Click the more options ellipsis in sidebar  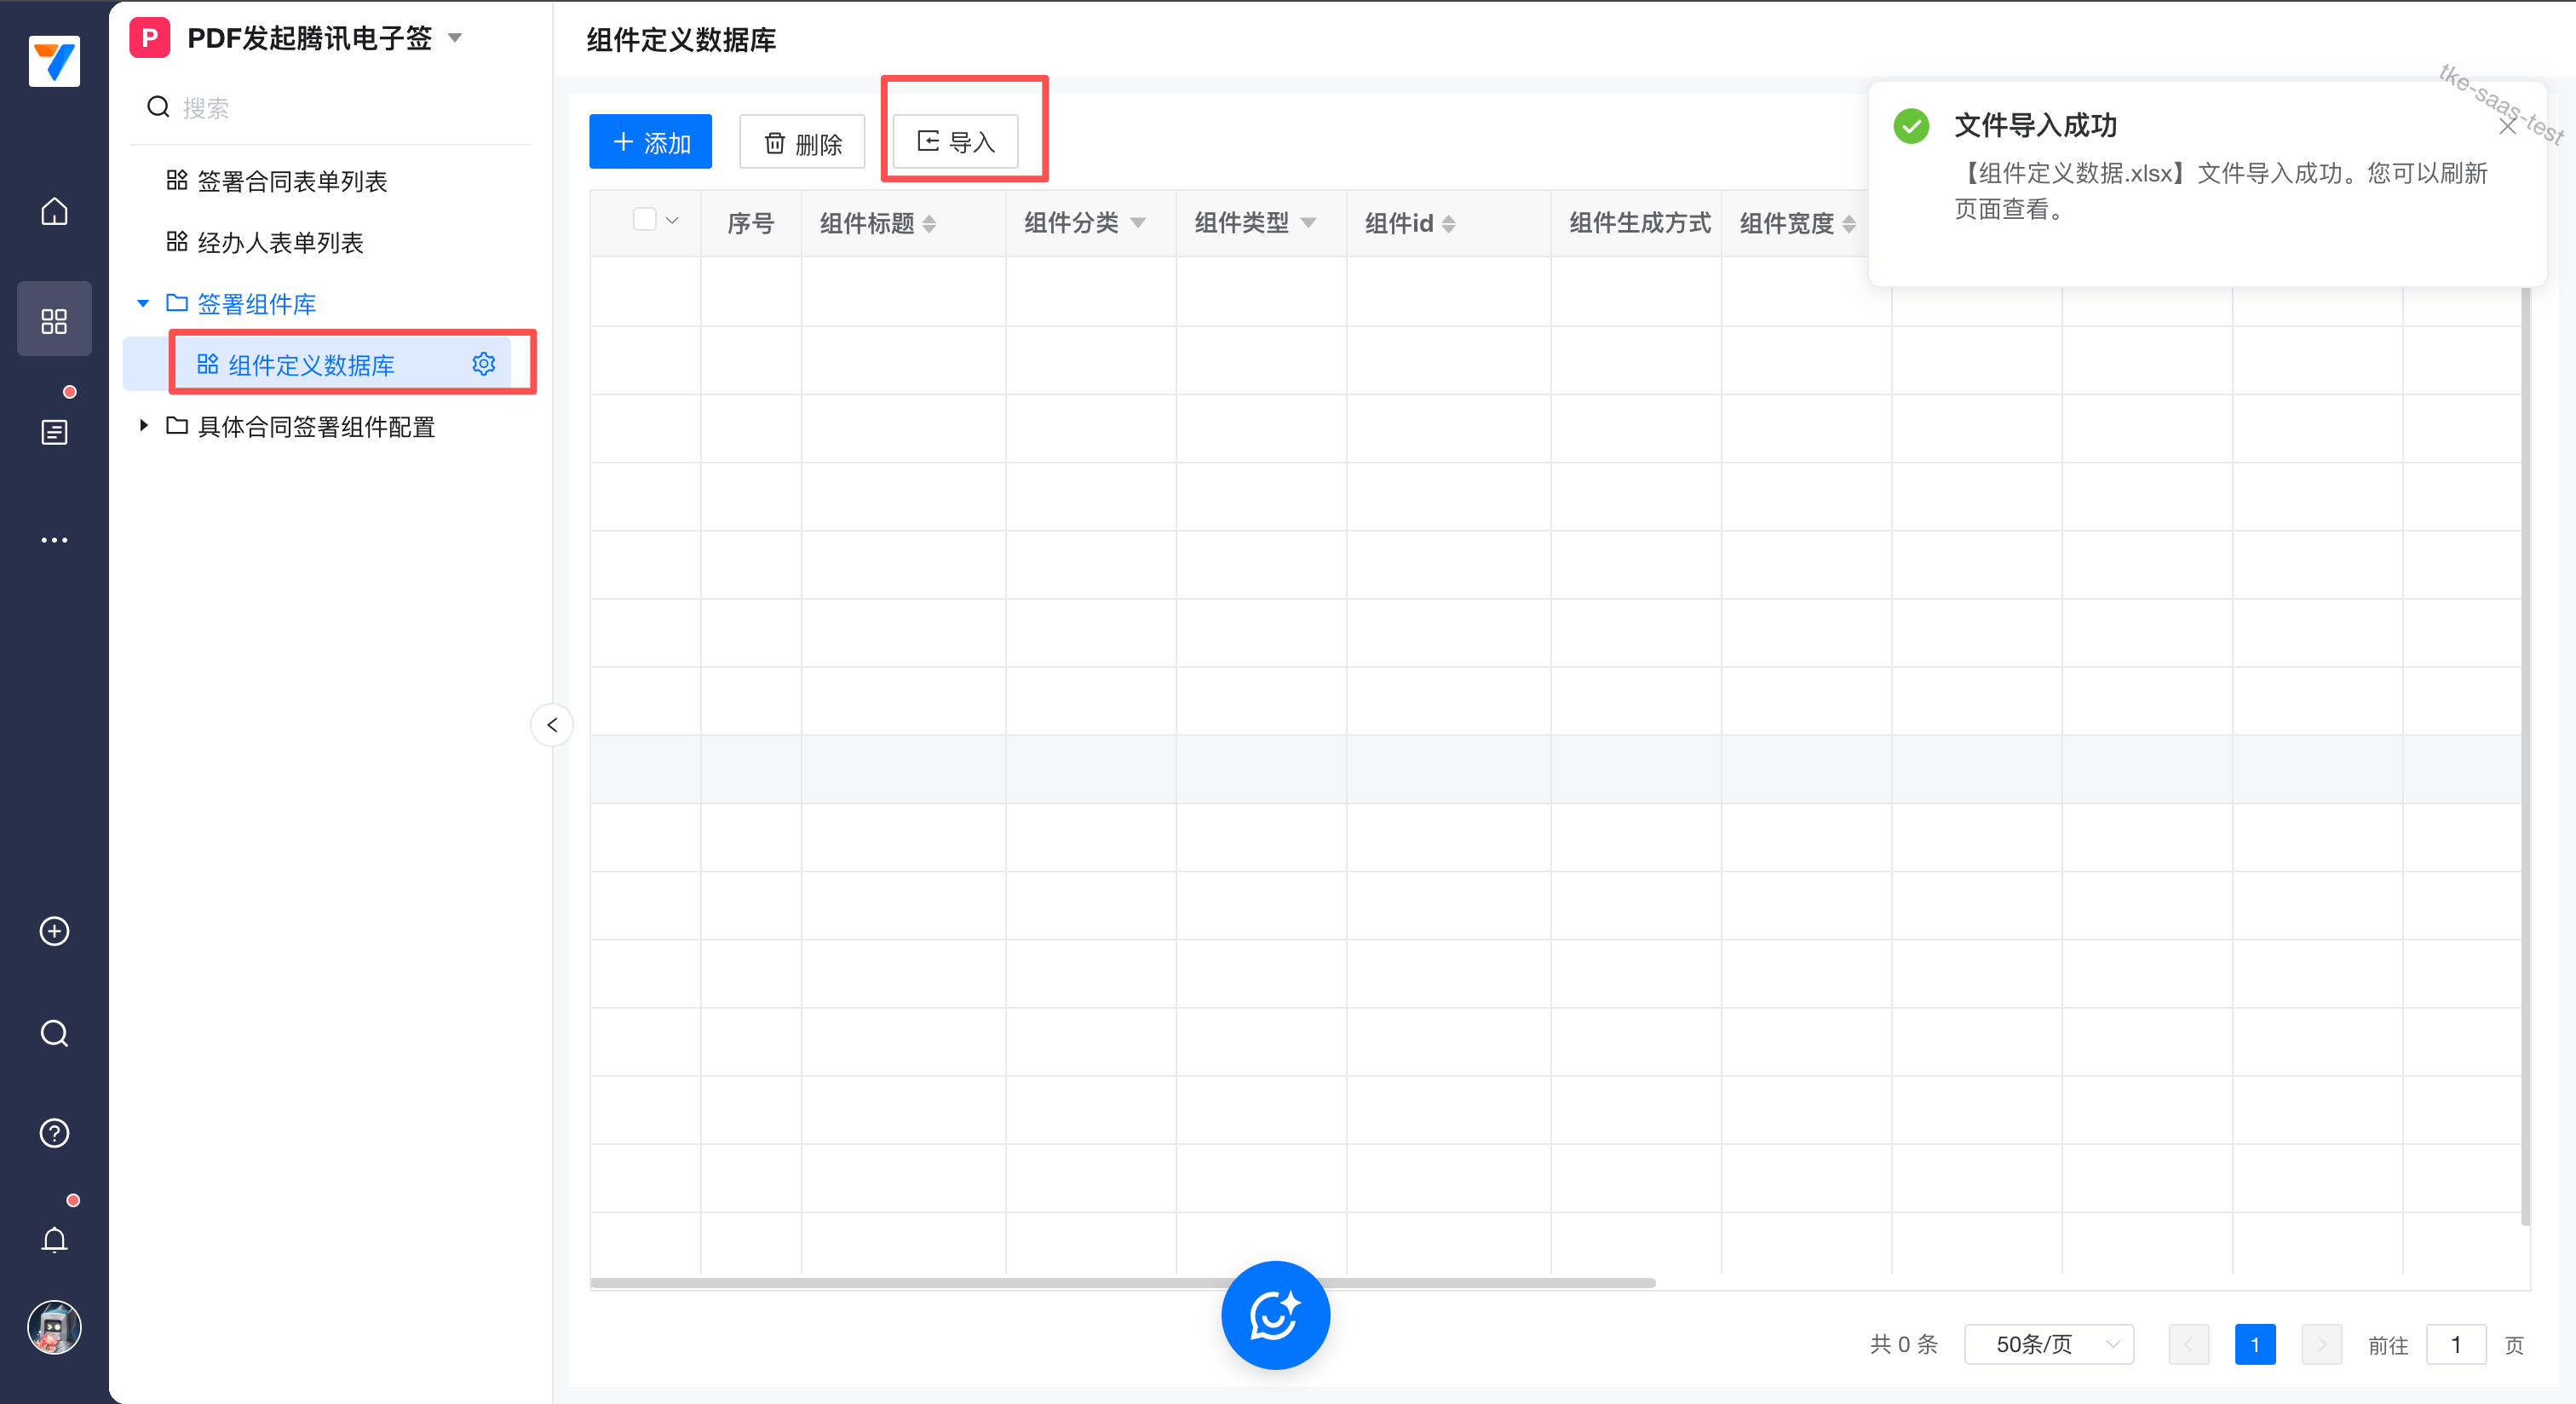coord(54,540)
